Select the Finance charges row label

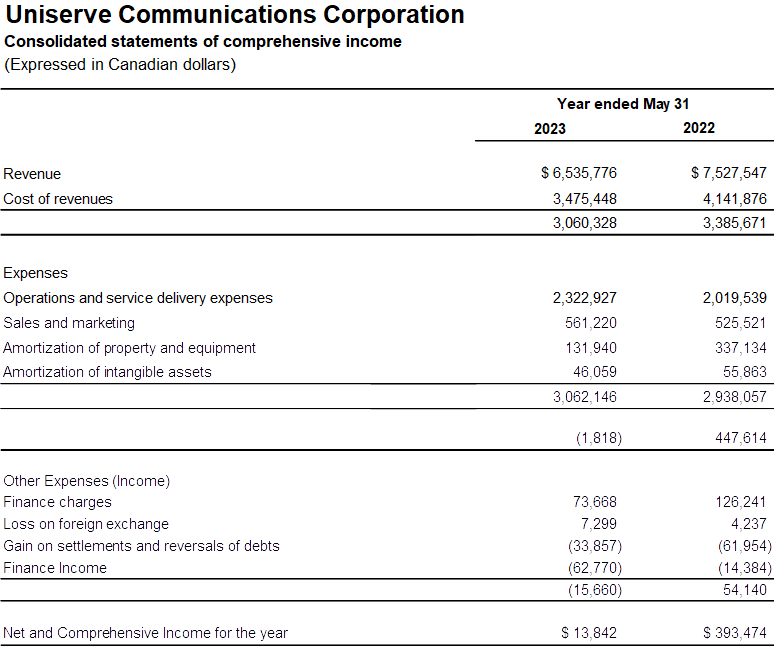(x=58, y=502)
